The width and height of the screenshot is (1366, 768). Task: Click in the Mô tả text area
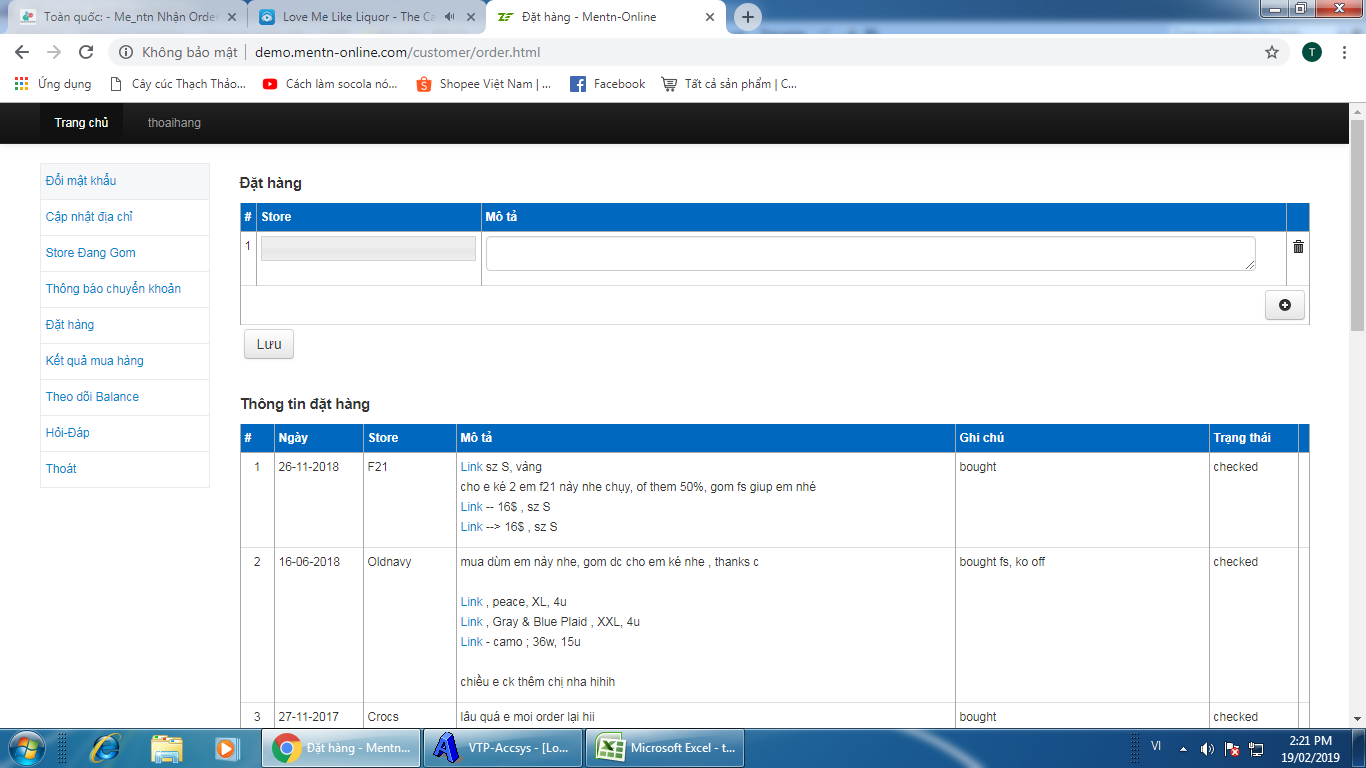(x=870, y=253)
